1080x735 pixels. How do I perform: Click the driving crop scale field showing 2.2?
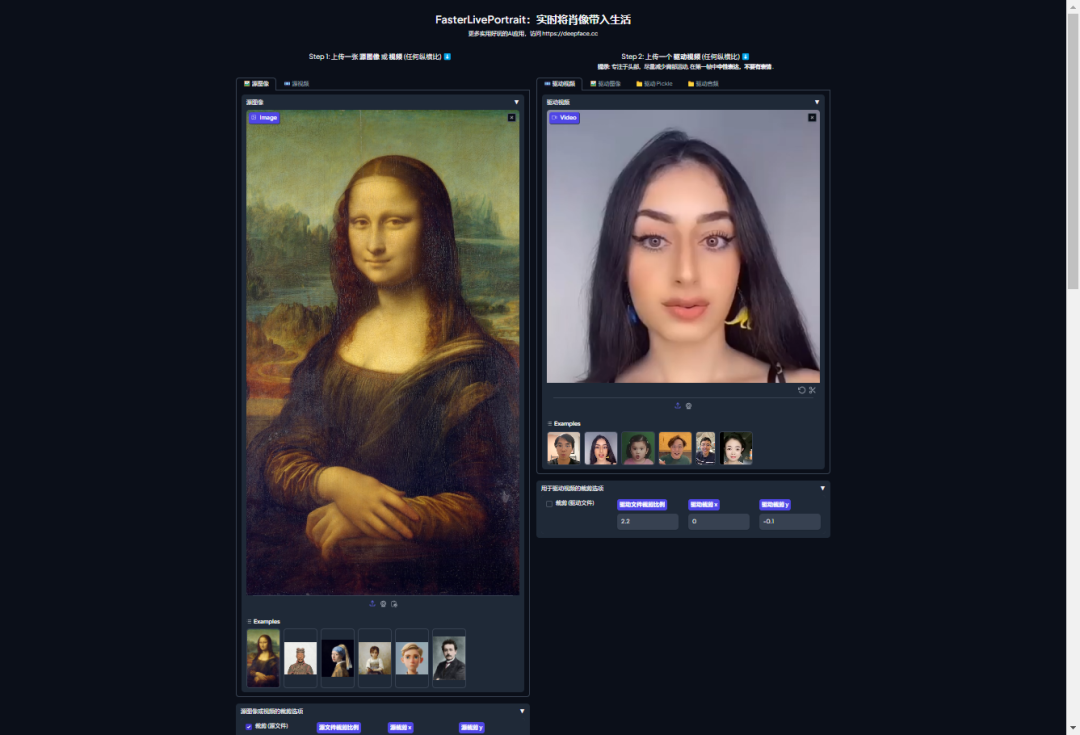647,521
